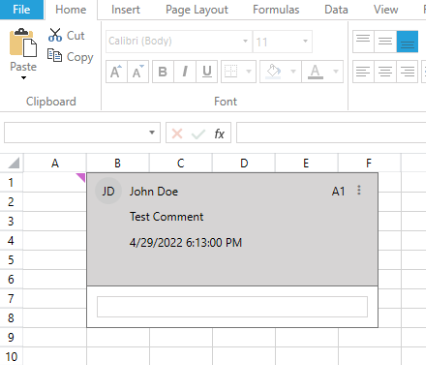Image resolution: width=426 pixels, height=365 pixels.
Task: Open the font color dropdown arrow
Action: click(336, 71)
